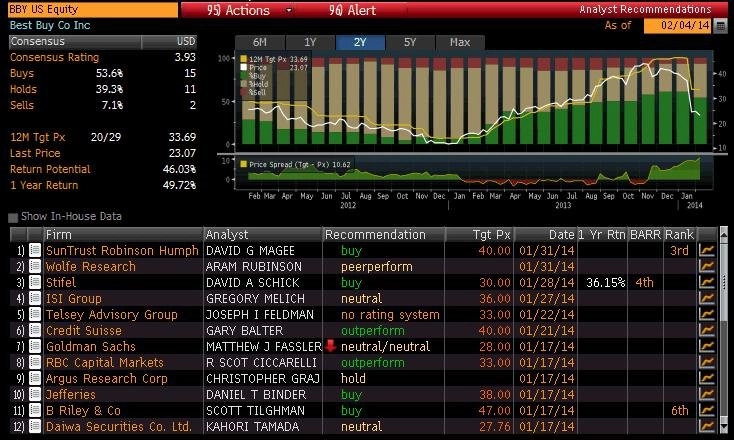The height and width of the screenshot is (440, 734).
Task: Sort by 1 Yr Rtn column header
Action: (602, 234)
